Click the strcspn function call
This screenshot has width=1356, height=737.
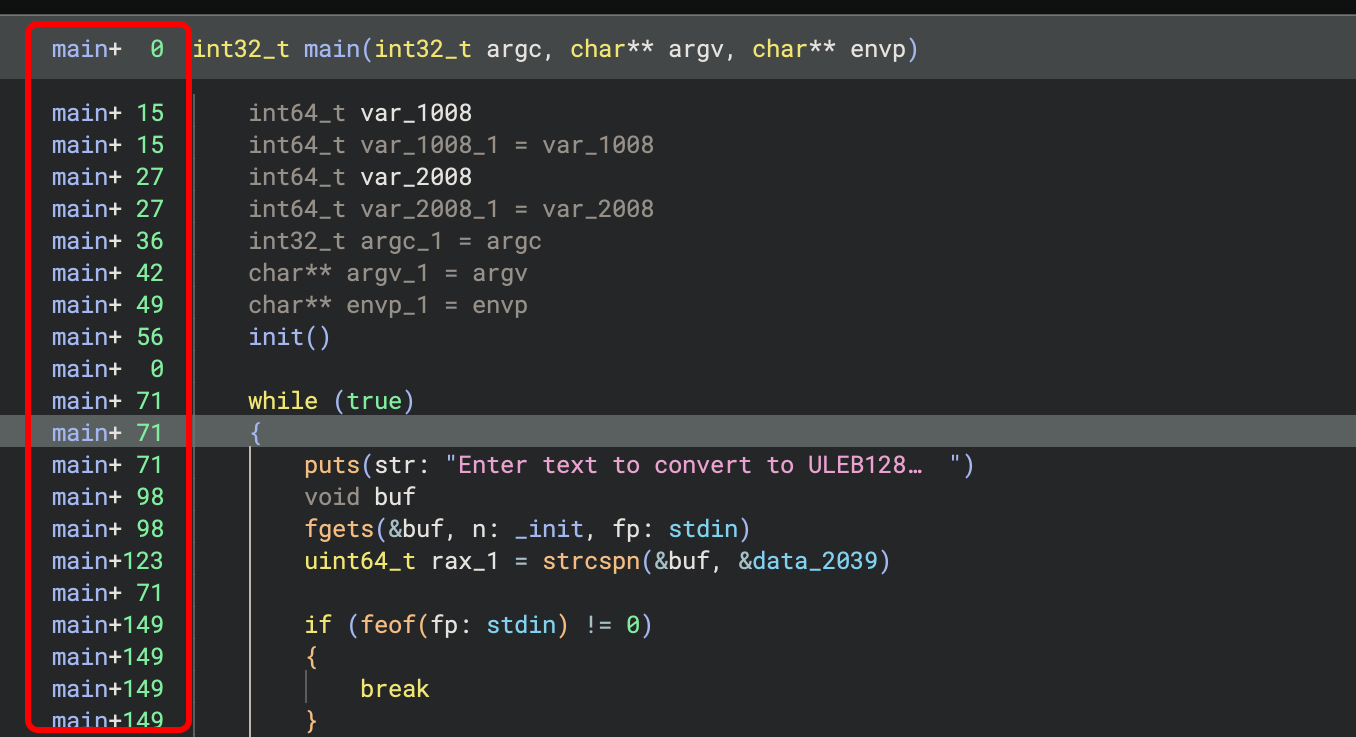click(x=591, y=560)
